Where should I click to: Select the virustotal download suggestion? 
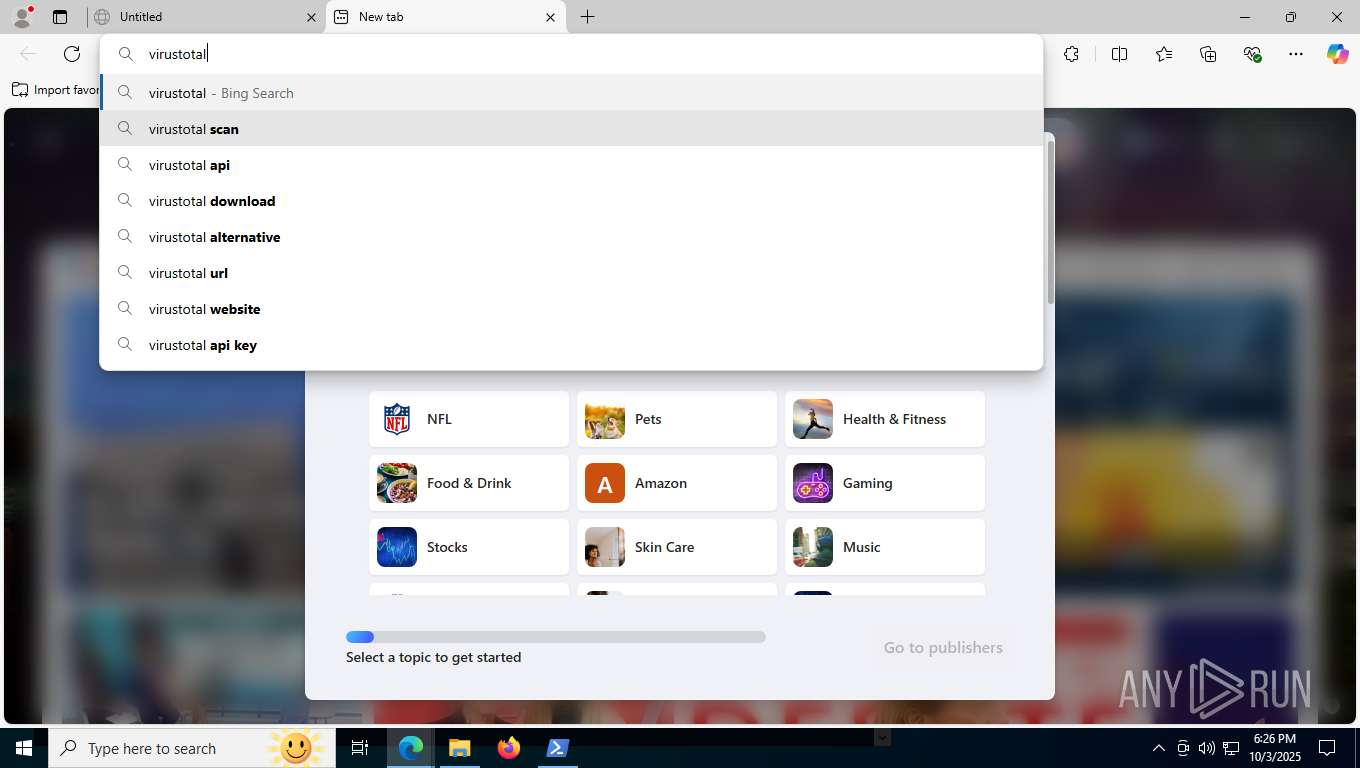(571, 201)
